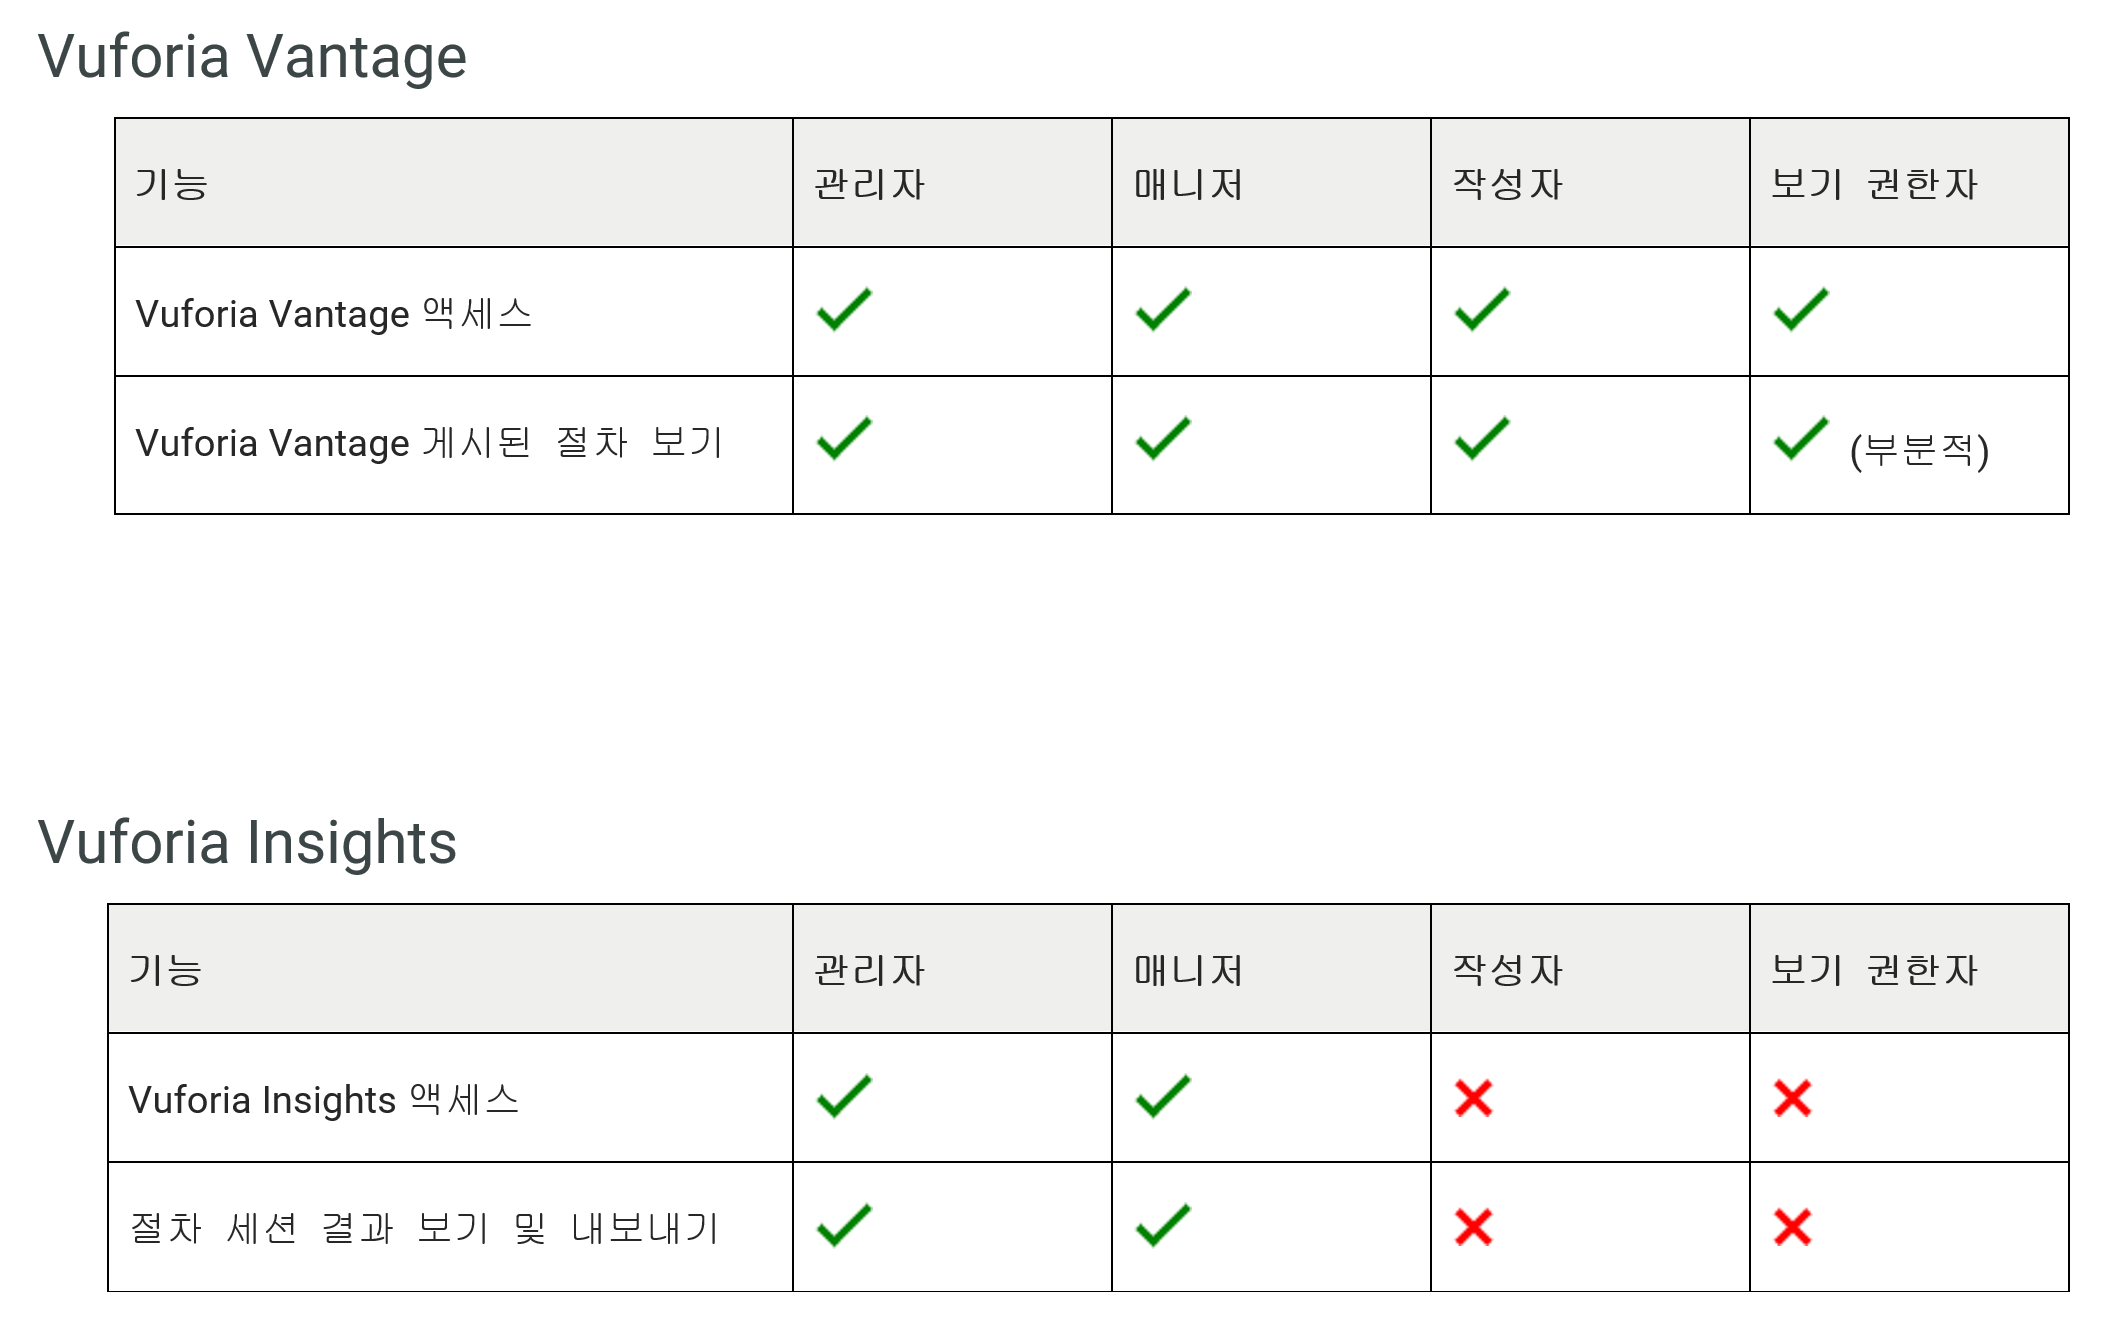Select the Vuforia Vantage heading
Viewport: 2103px width, 1322px height.
point(252,57)
